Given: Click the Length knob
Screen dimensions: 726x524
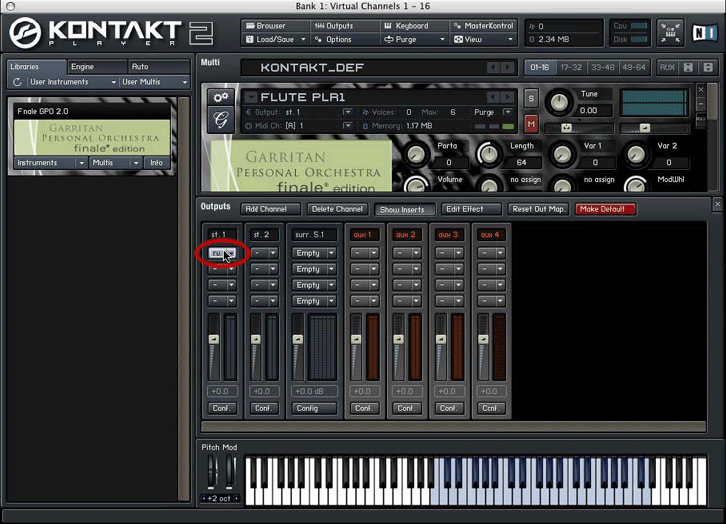Looking at the screenshot, I should (x=489, y=155).
